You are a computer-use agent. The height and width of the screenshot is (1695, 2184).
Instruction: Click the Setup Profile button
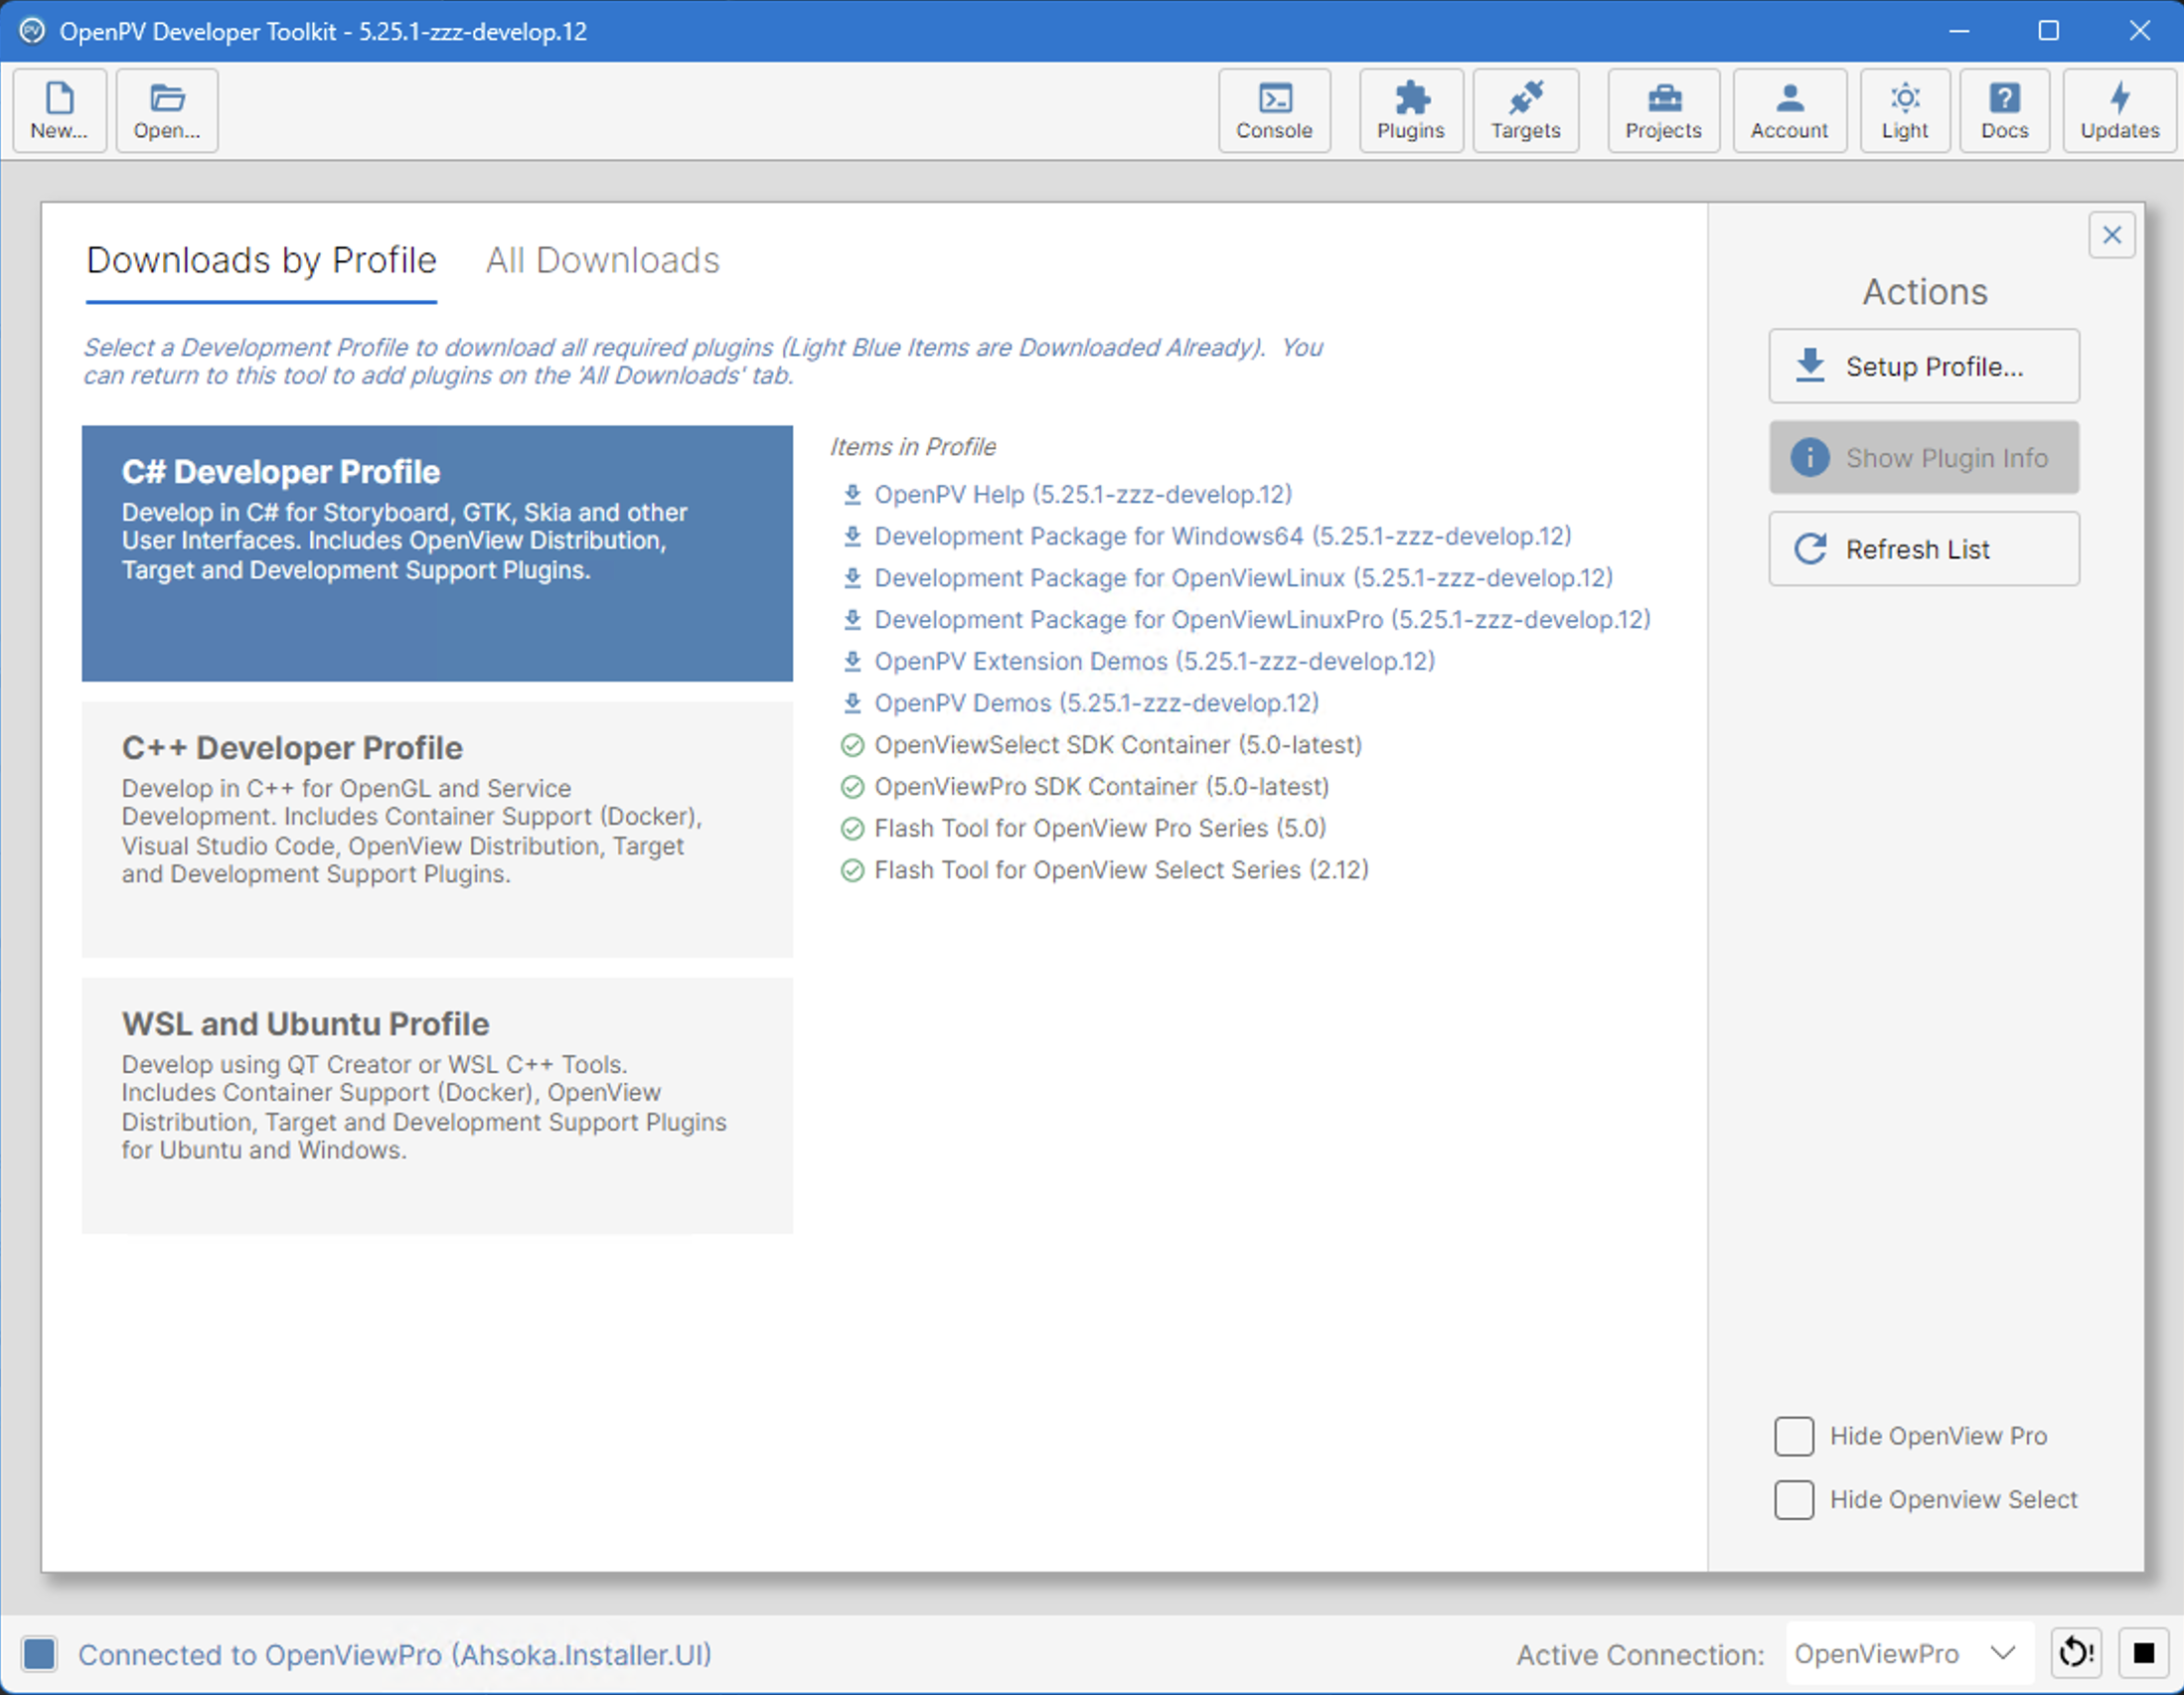click(x=1924, y=366)
